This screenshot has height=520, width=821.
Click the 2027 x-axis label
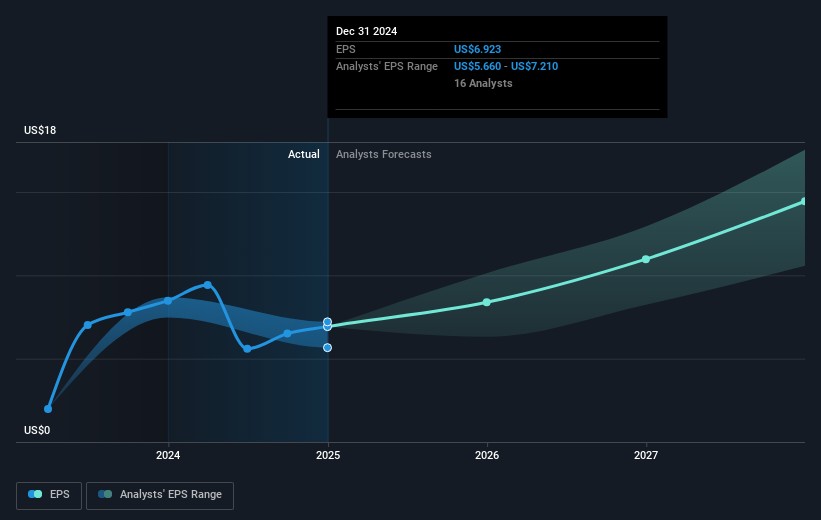tap(646, 456)
